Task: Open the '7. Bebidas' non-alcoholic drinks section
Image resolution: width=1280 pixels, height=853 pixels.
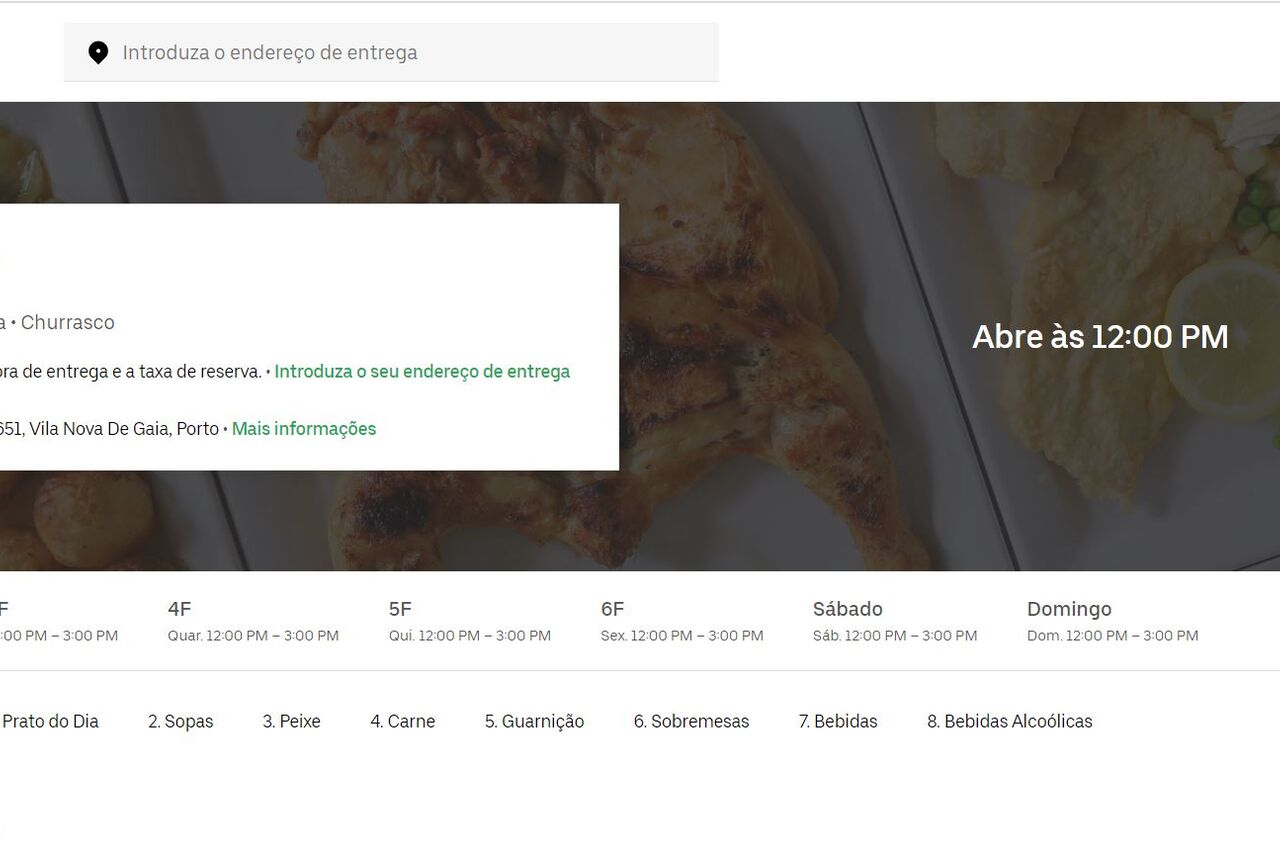Action: [x=837, y=721]
